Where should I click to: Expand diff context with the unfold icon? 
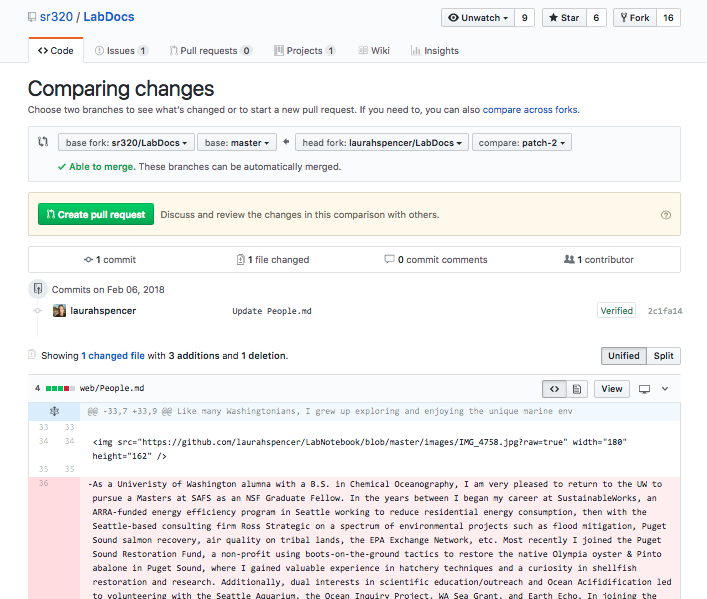click(x=54, y=411)
